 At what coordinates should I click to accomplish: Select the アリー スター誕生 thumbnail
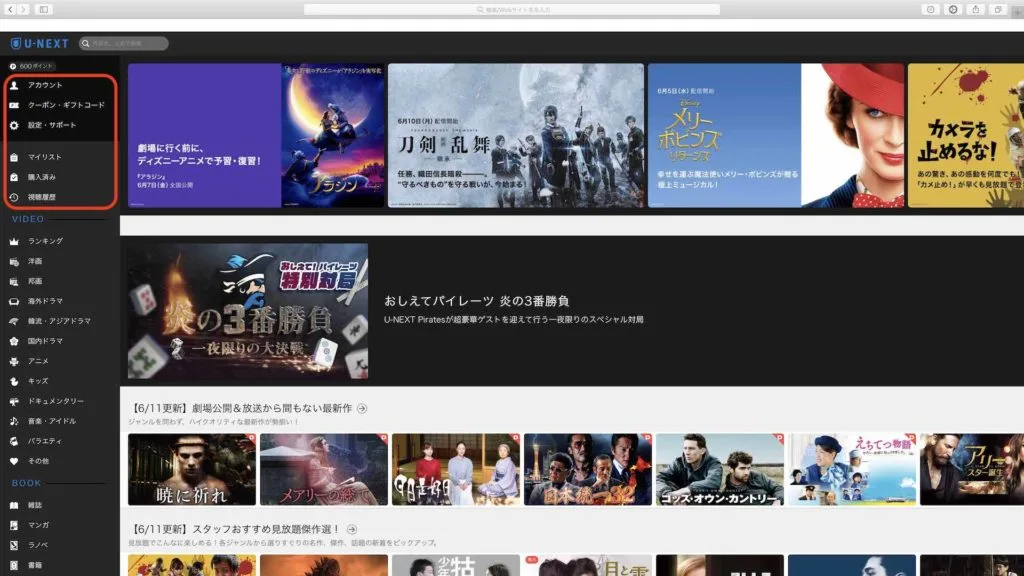972,470
